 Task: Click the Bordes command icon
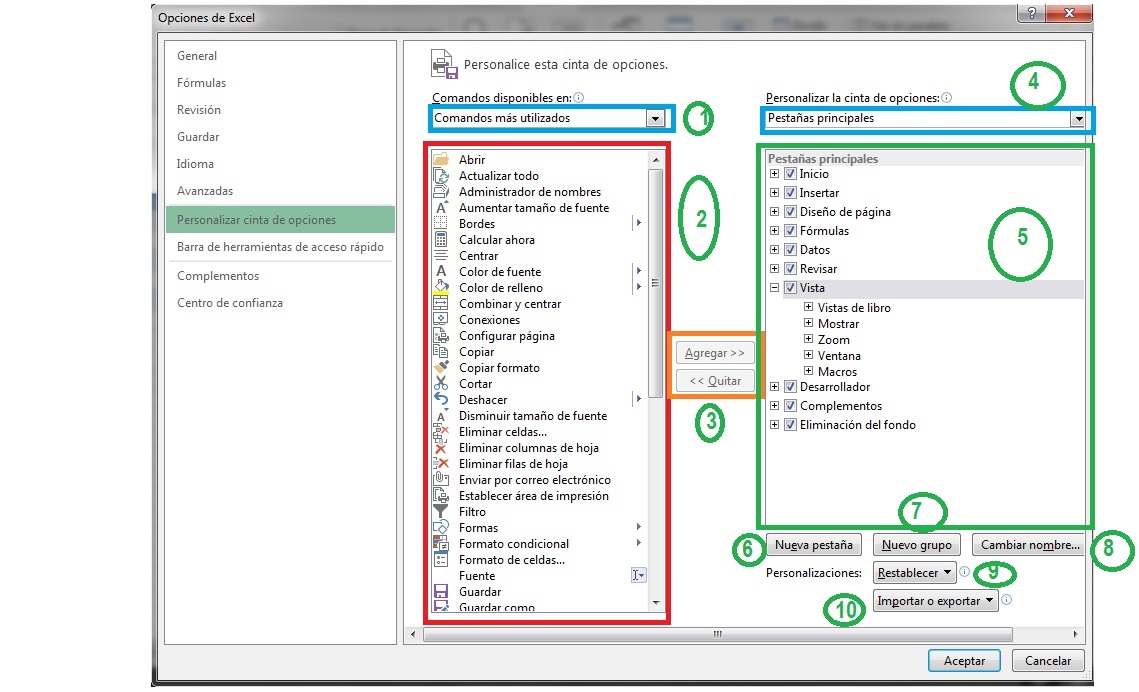point(441,223)
